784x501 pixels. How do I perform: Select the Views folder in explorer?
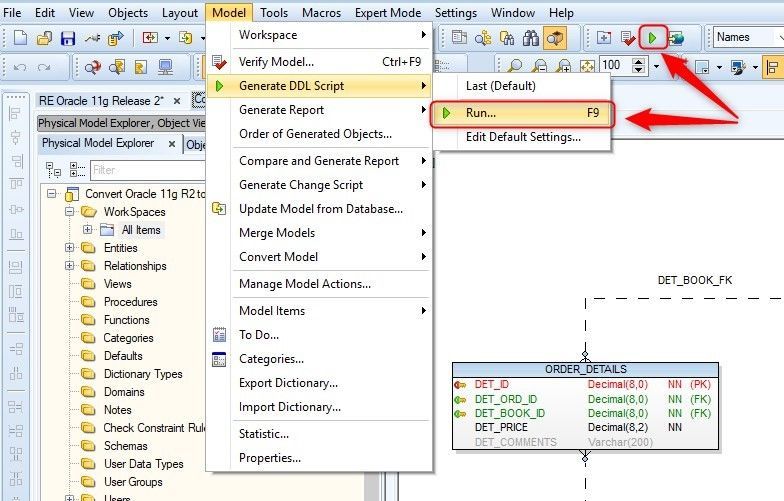point(118,284)
